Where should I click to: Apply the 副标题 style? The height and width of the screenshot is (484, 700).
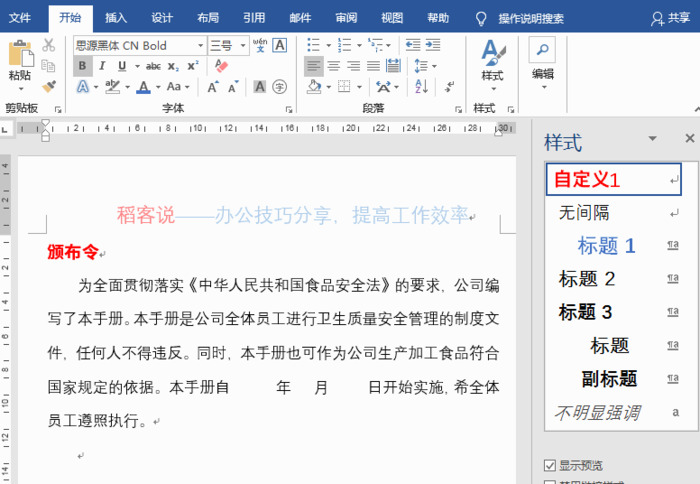click(x=614, y=379)
